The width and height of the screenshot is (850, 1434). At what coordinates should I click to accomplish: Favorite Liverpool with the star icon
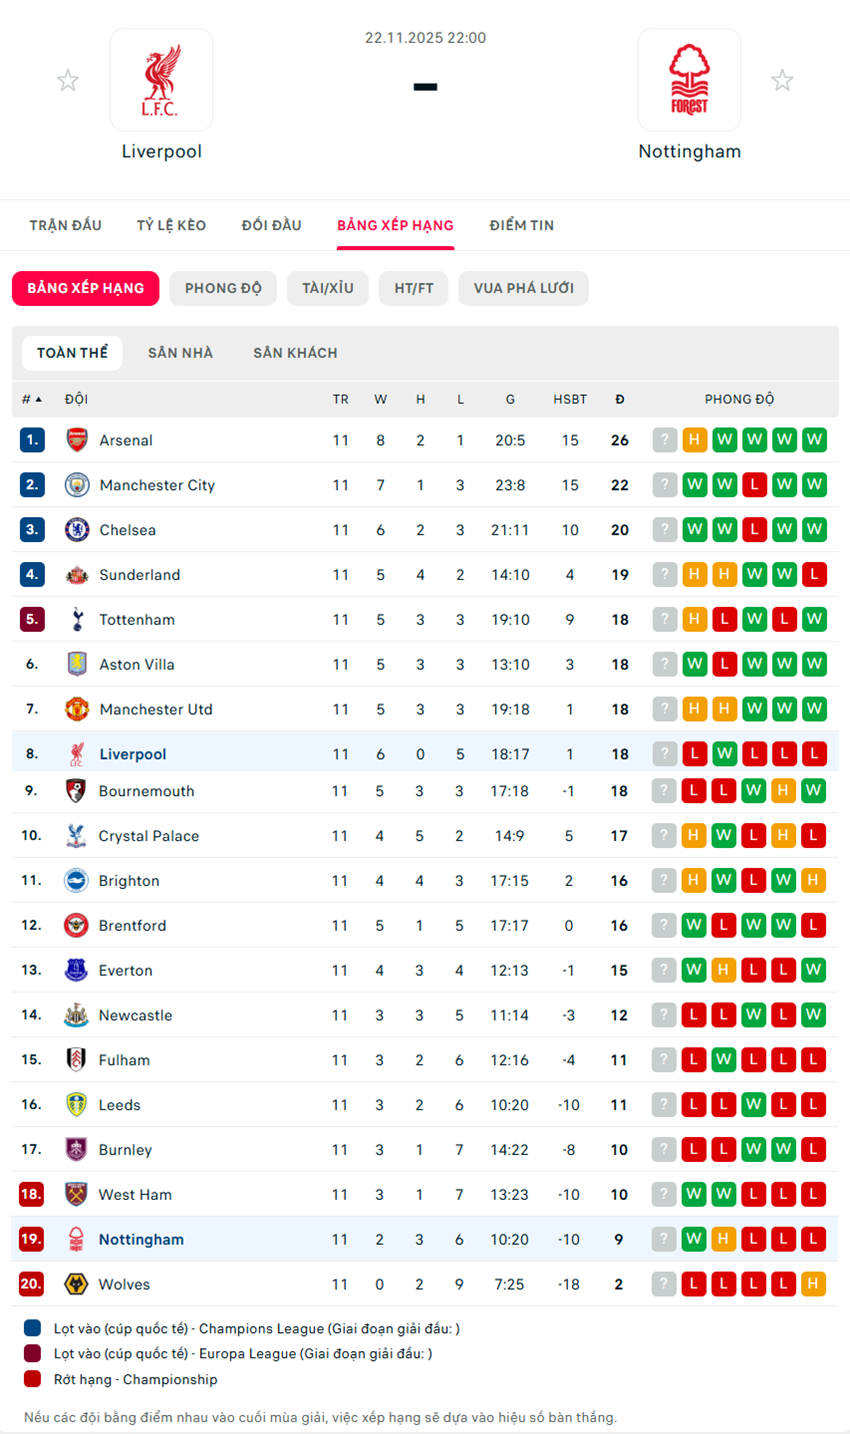click(68, 80)
